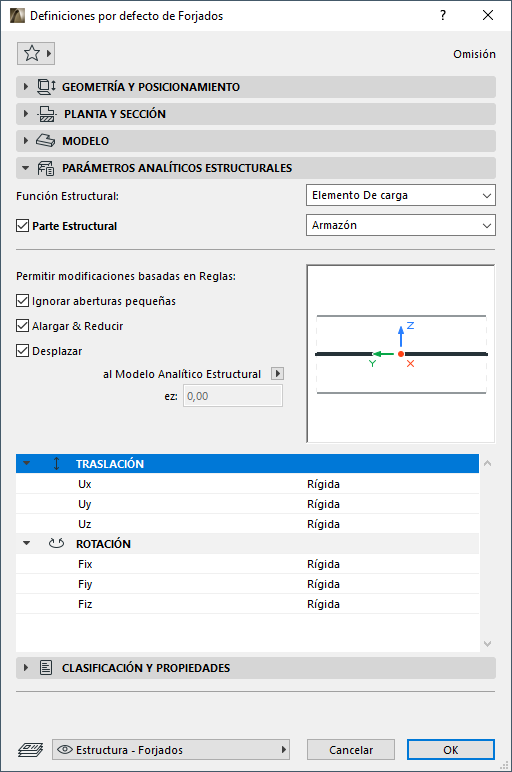Click the Clasificación y Propiedades list icon
Viewport: 512px width, 772px height.
pyautogui.click(x=46, y=668)
